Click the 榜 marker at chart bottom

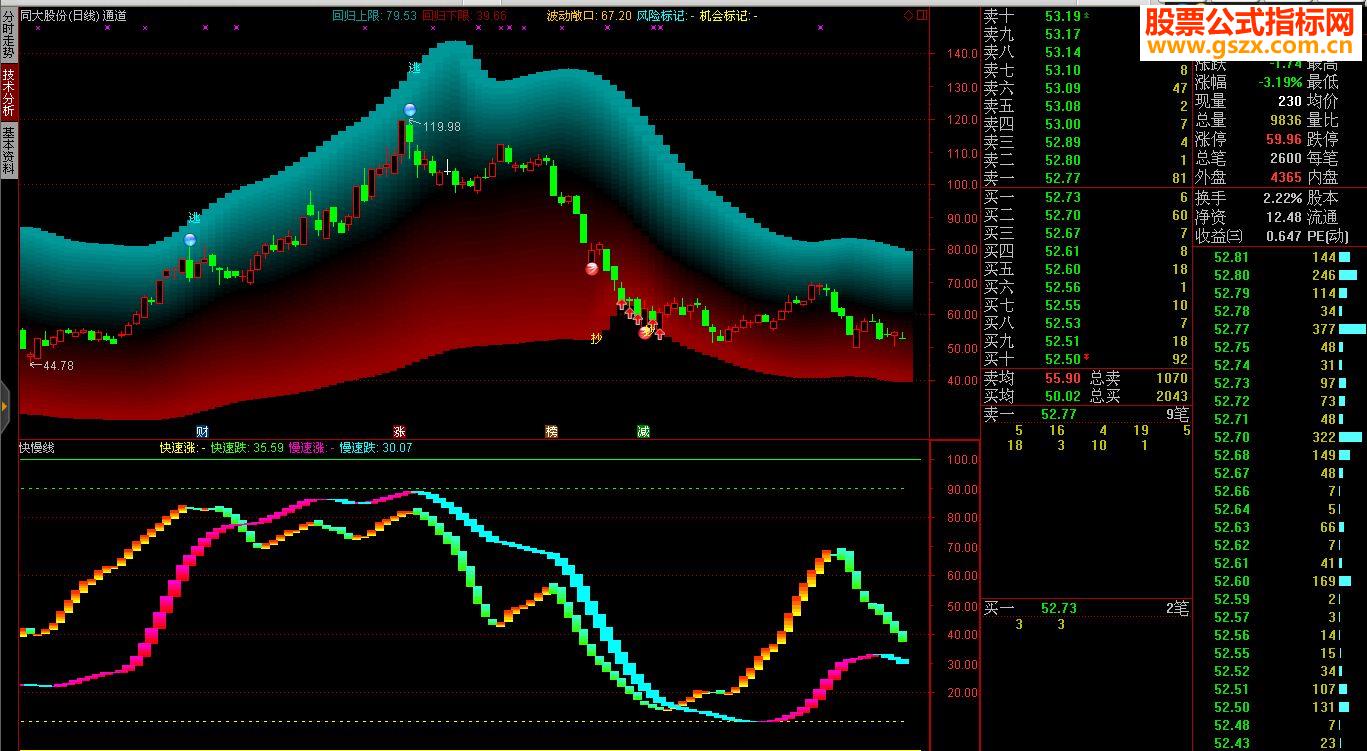(x=551, y=431)
